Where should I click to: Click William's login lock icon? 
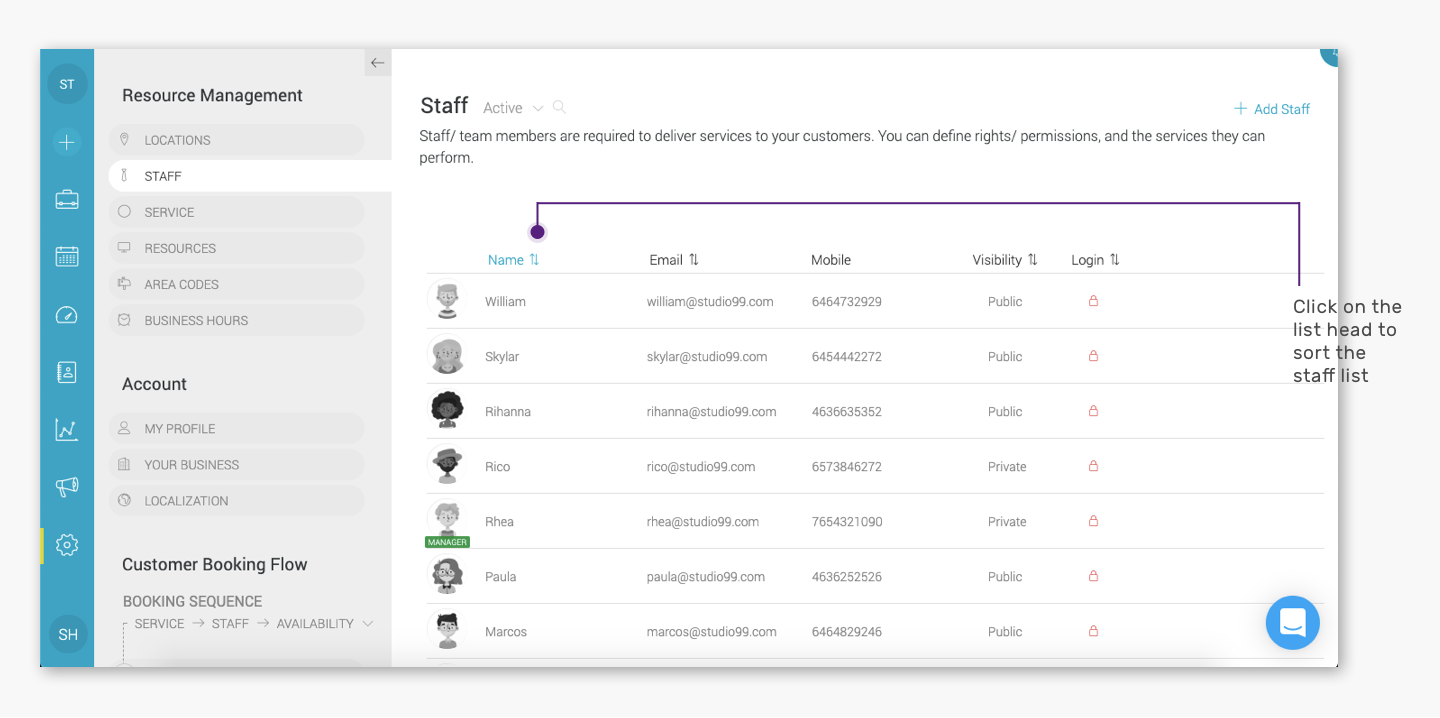[1093, 301]
